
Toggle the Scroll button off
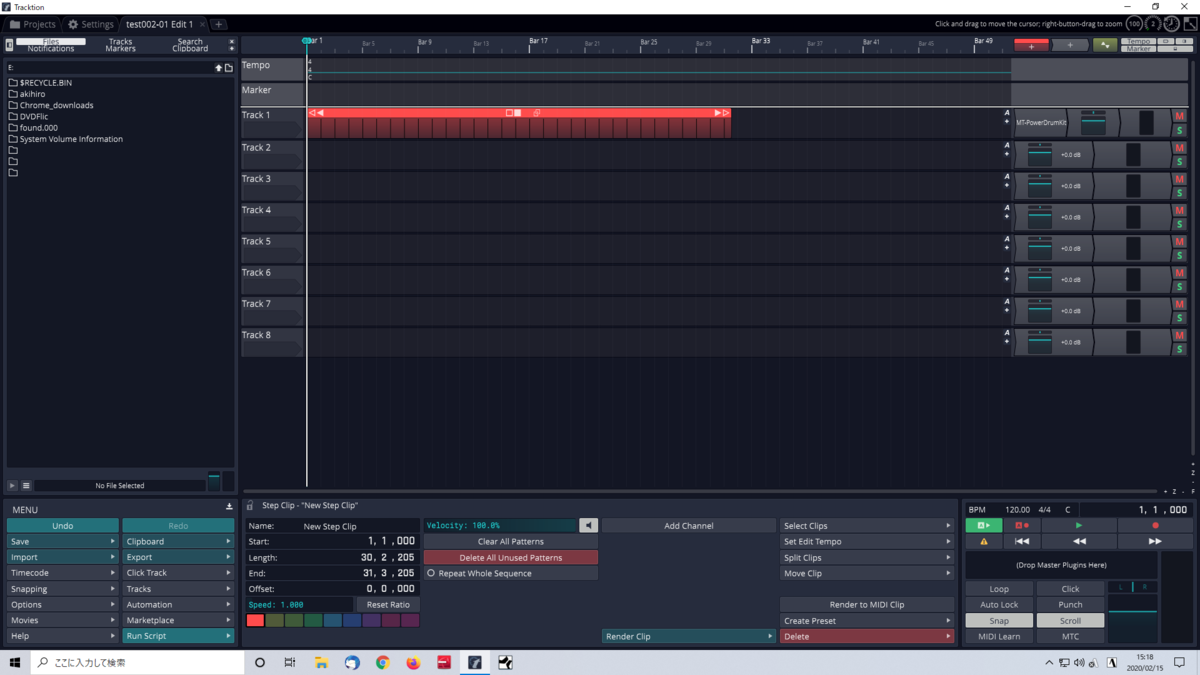(x=1070, y=620)
